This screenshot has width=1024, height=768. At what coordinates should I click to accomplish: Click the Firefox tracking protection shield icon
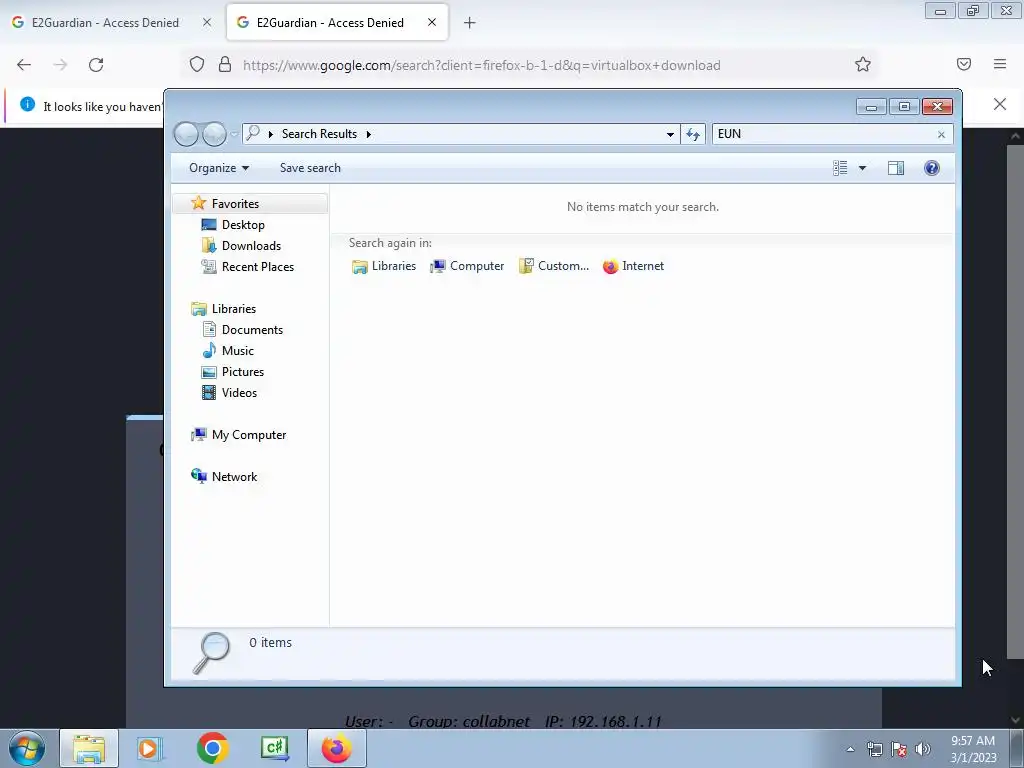point(197,64)
